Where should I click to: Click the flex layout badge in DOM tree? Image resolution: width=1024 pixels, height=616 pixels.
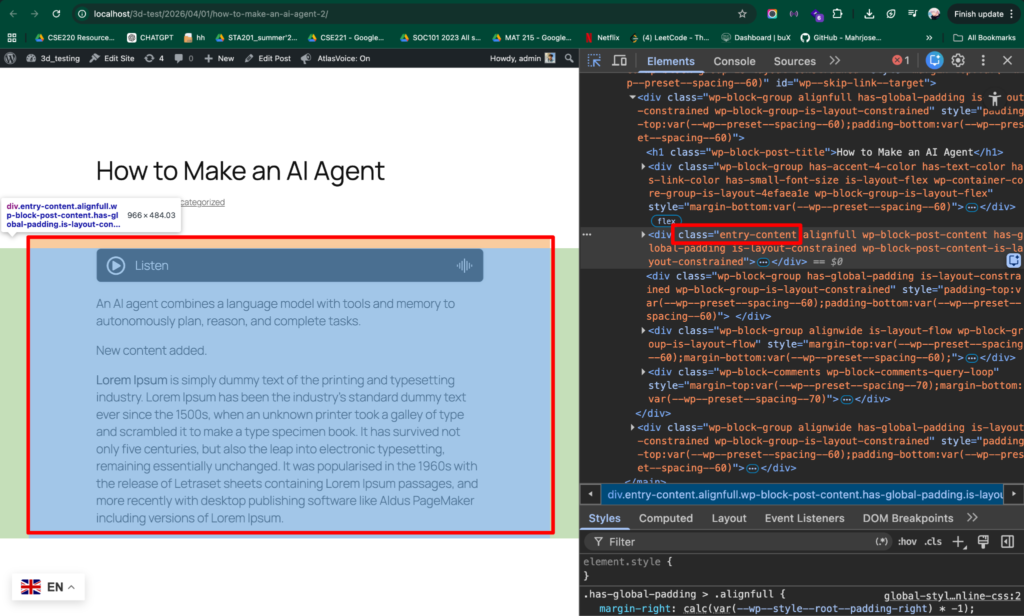tap(666, 221)
